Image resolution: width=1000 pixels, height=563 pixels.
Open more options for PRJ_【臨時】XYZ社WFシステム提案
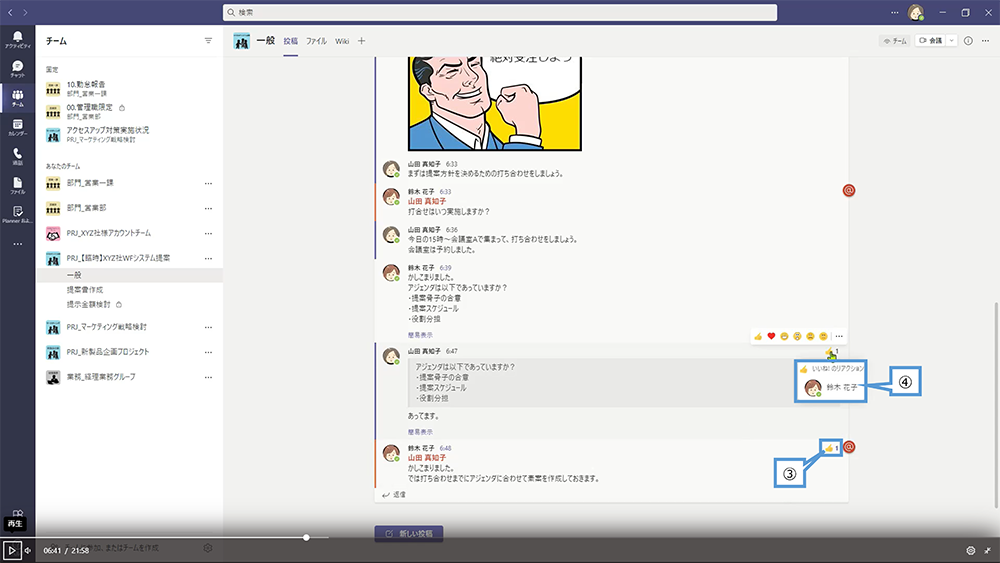coord(208,259)
